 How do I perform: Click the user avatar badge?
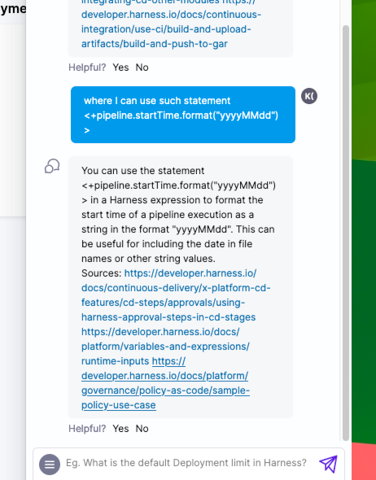pos(309,96)
